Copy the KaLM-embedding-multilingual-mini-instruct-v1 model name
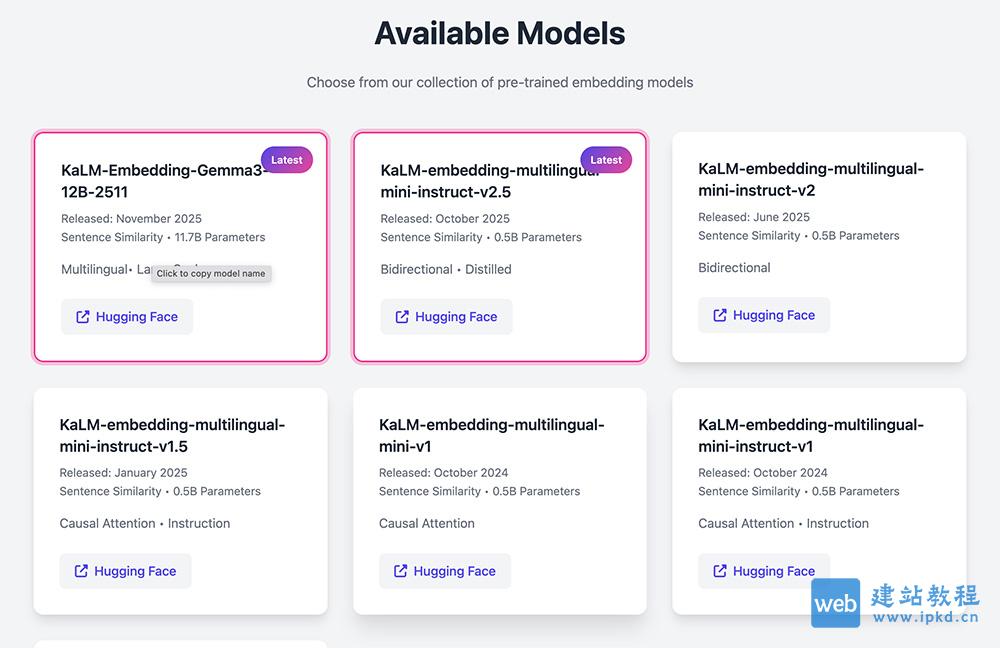This screenshot has height=648, width=1000. coord(810,435)
